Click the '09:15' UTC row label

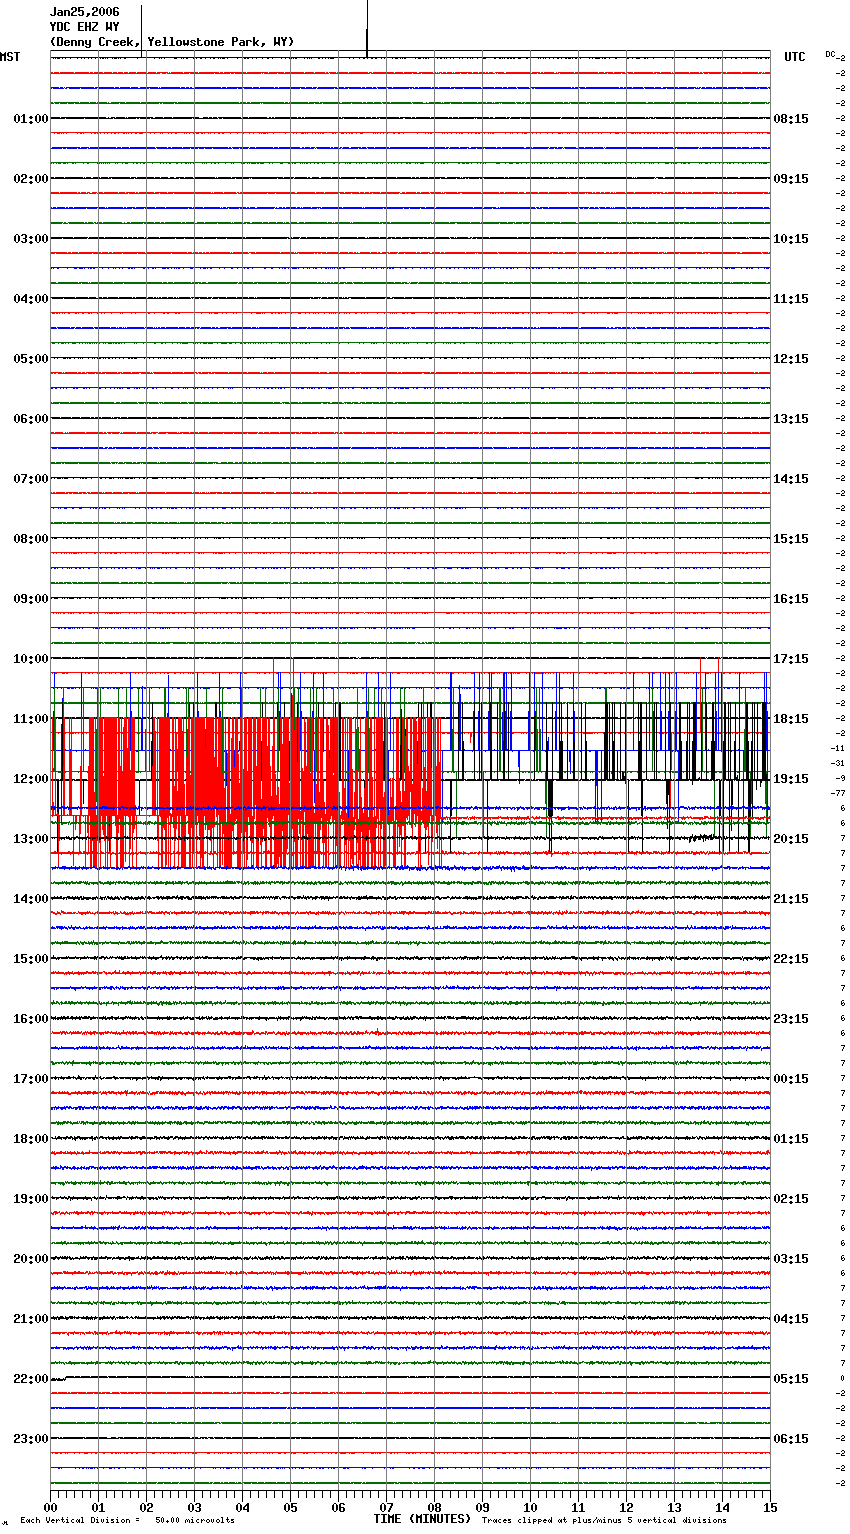tap(791, 179)
